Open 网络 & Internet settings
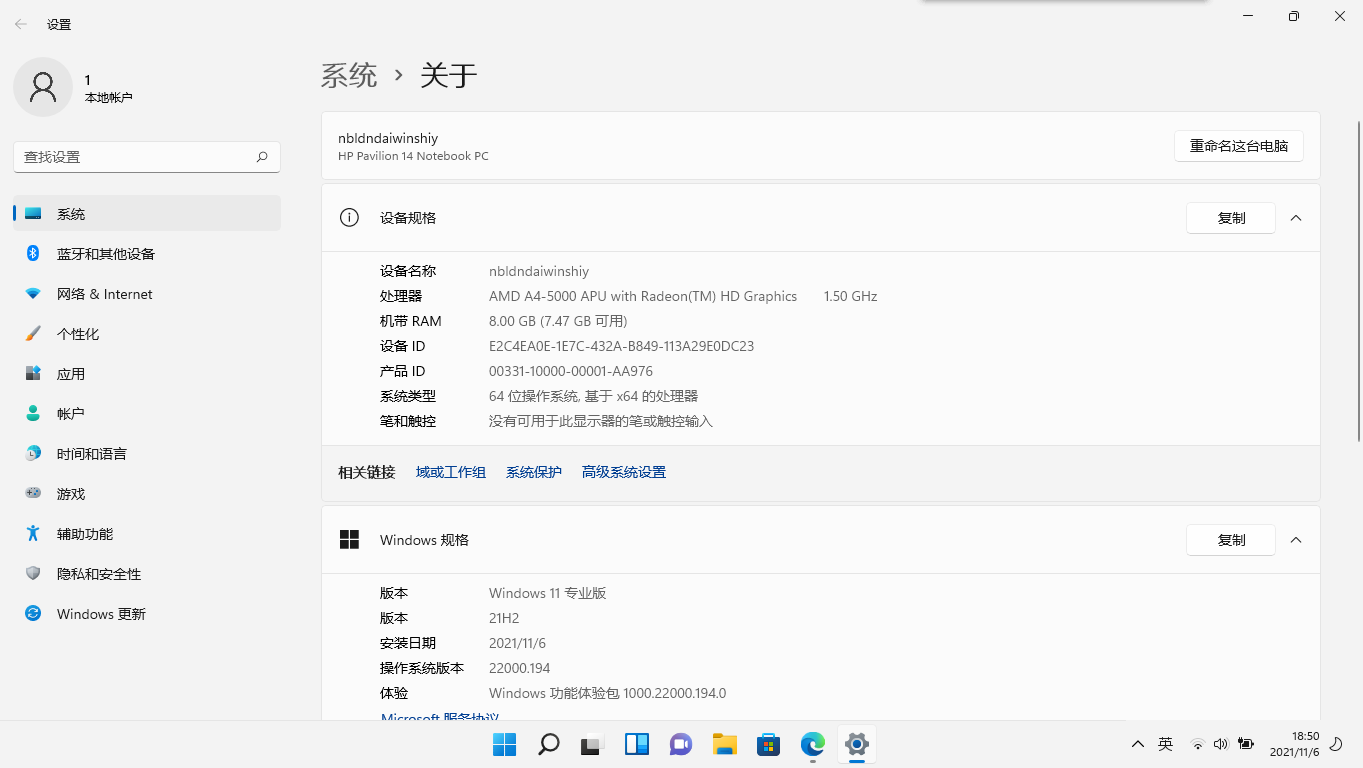Screen dimensions: 1363x768 147,294
